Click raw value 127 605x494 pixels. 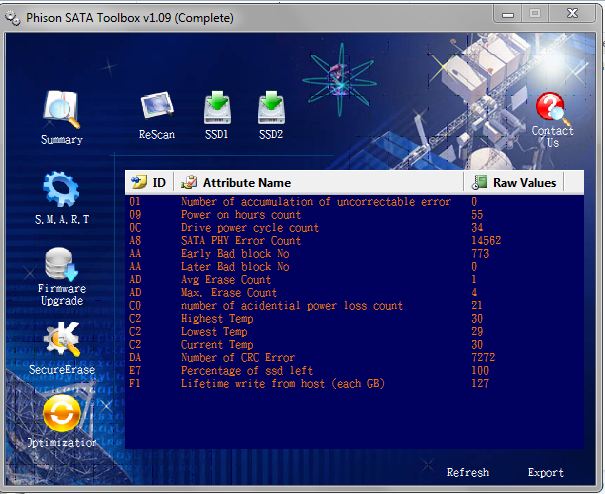(x=480, y=384)
